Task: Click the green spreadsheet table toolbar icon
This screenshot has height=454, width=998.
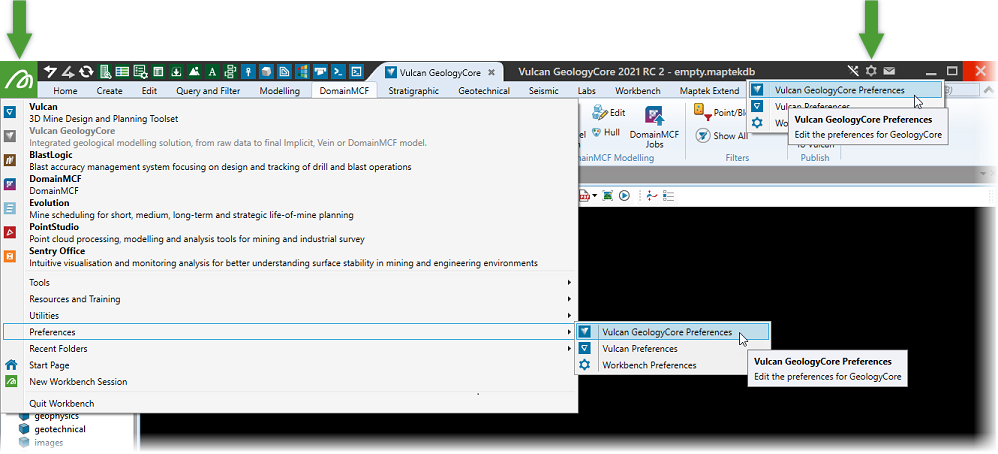Action: pyautogui.click(x=122, y=72)
